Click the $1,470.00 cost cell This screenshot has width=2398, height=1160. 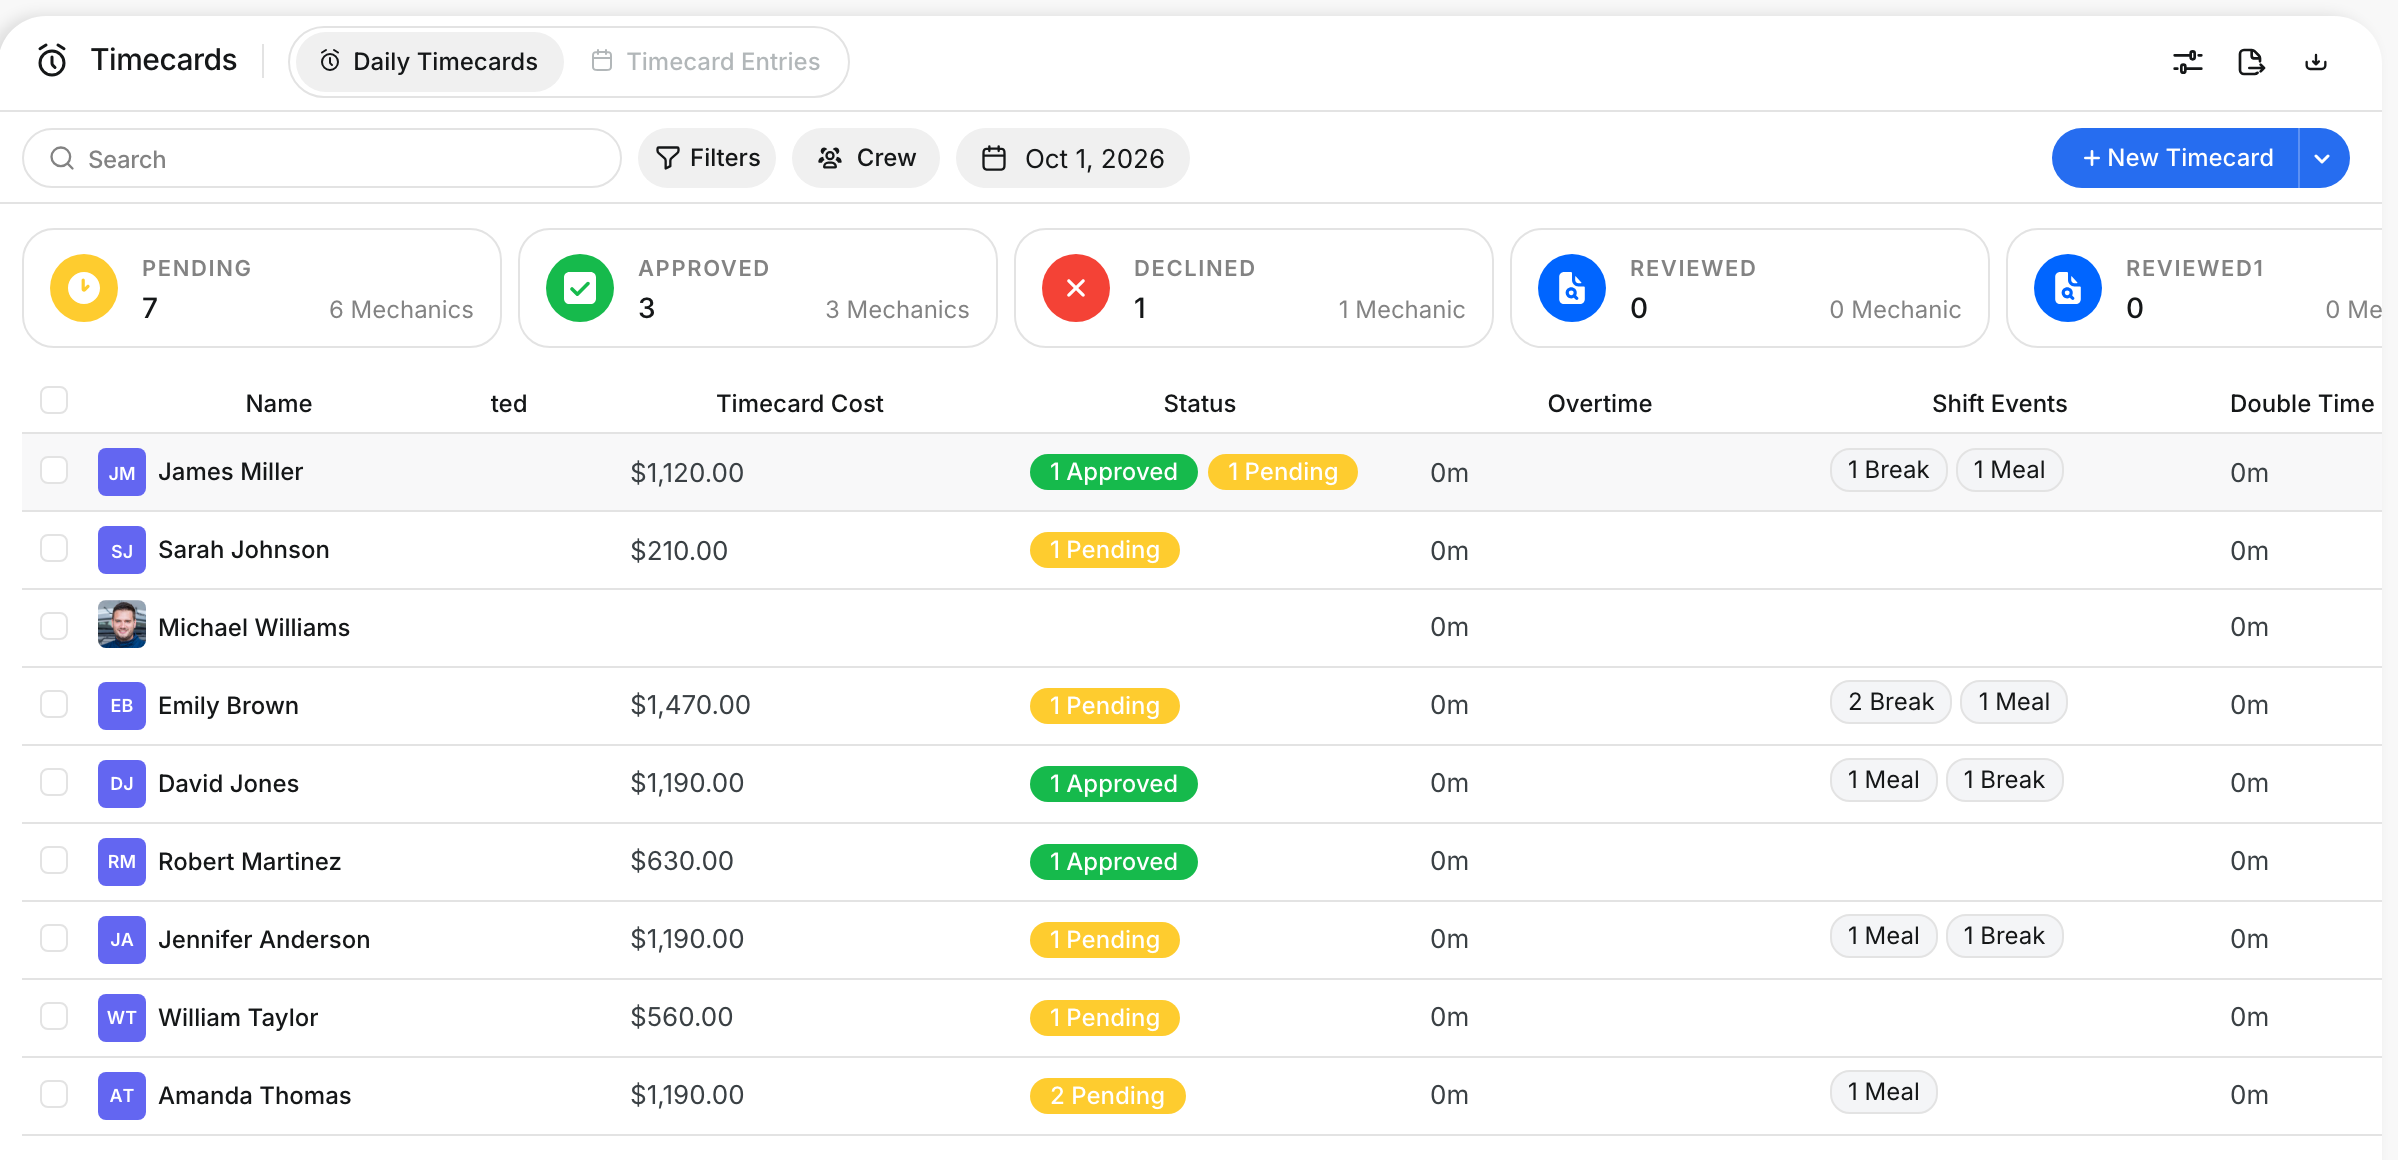pos(690,705)
